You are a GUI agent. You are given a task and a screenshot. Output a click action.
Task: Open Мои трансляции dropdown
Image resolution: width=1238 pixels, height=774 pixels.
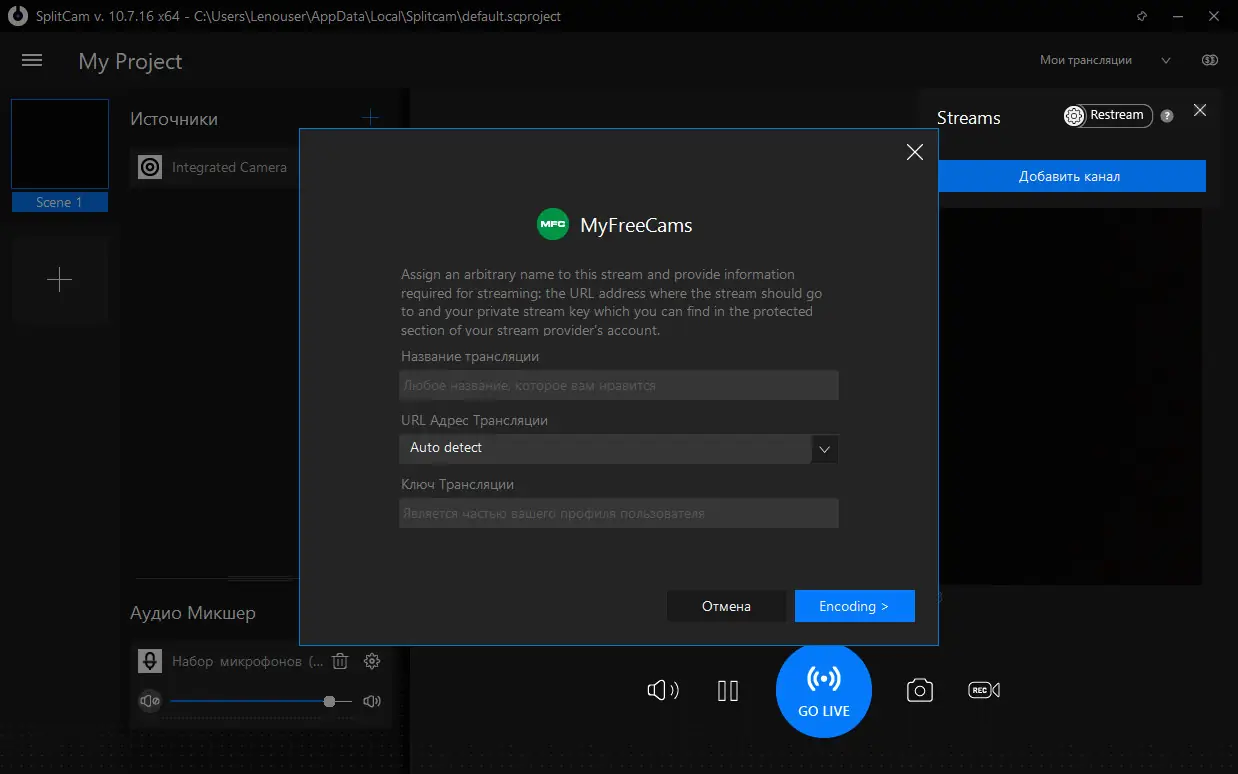click(x=1105, y=60)
